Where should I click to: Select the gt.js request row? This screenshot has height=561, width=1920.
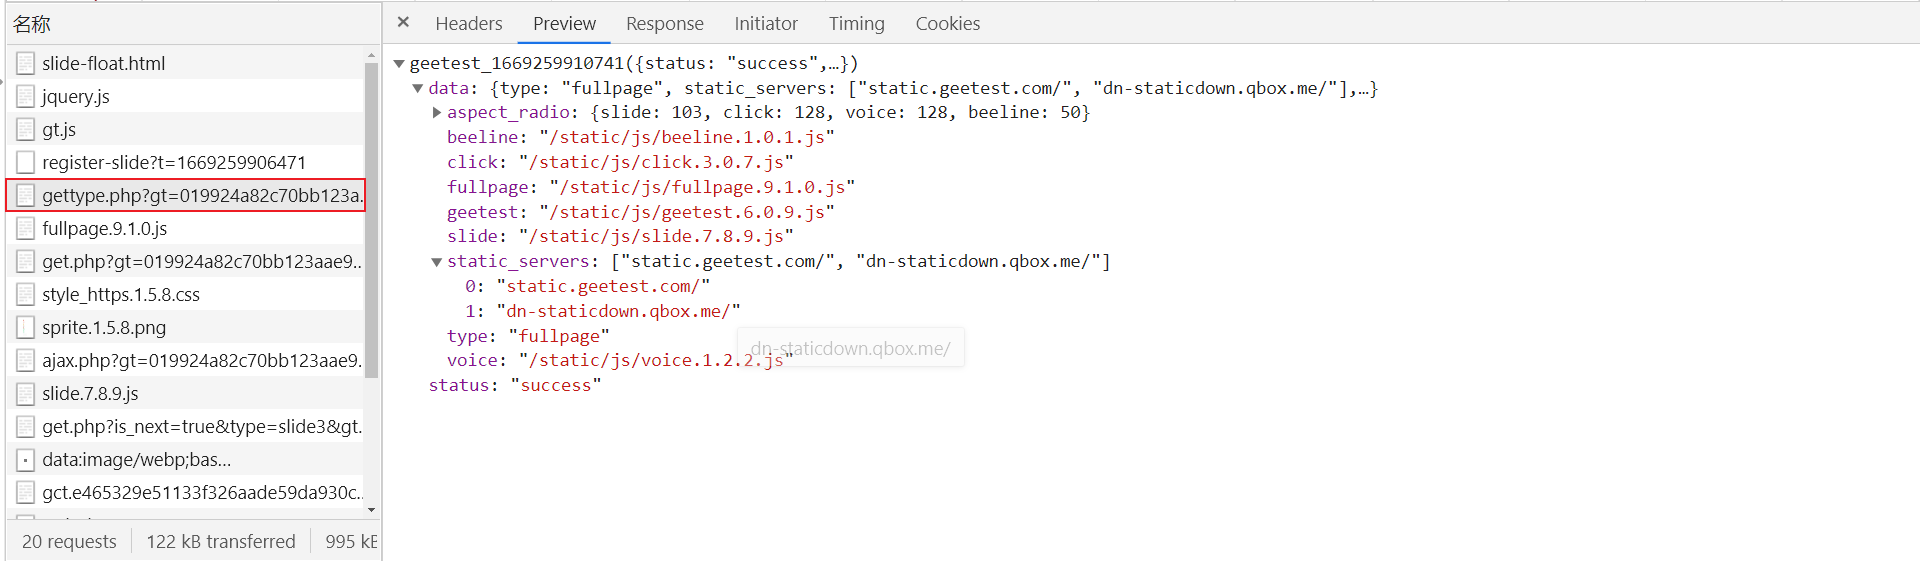click(x=186, y=129)
